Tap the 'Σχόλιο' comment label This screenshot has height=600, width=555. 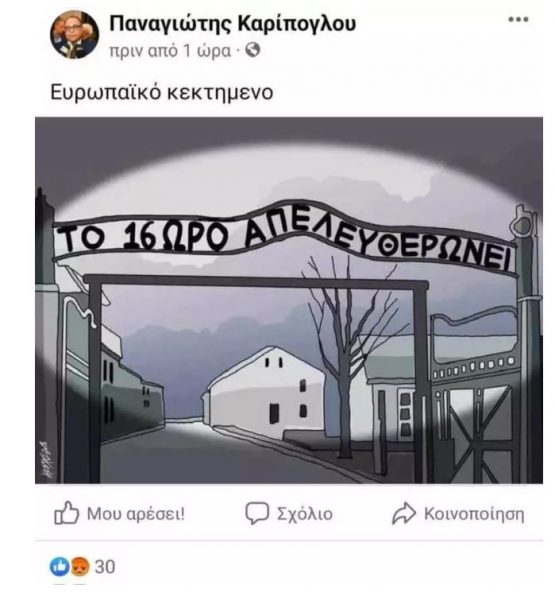pyautogui.click(x=305, y=514)
